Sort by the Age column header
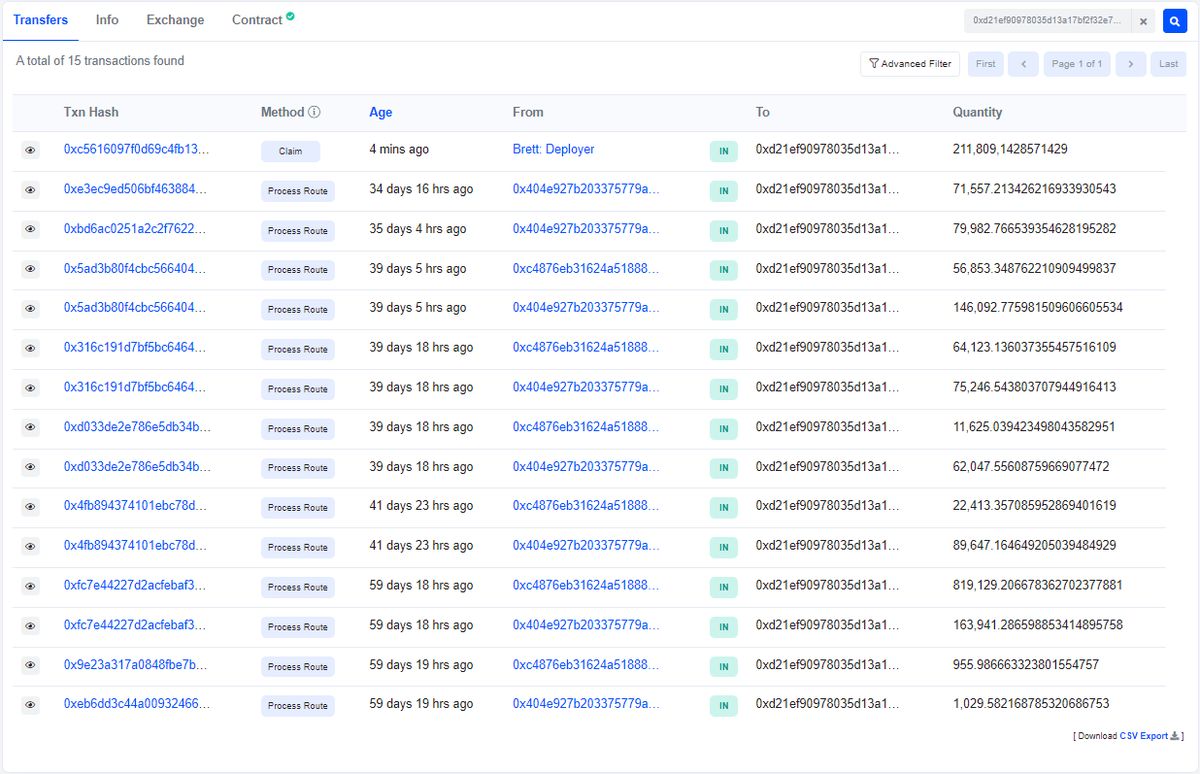This screenshot has height=774, width=1200. click(380, 113)
